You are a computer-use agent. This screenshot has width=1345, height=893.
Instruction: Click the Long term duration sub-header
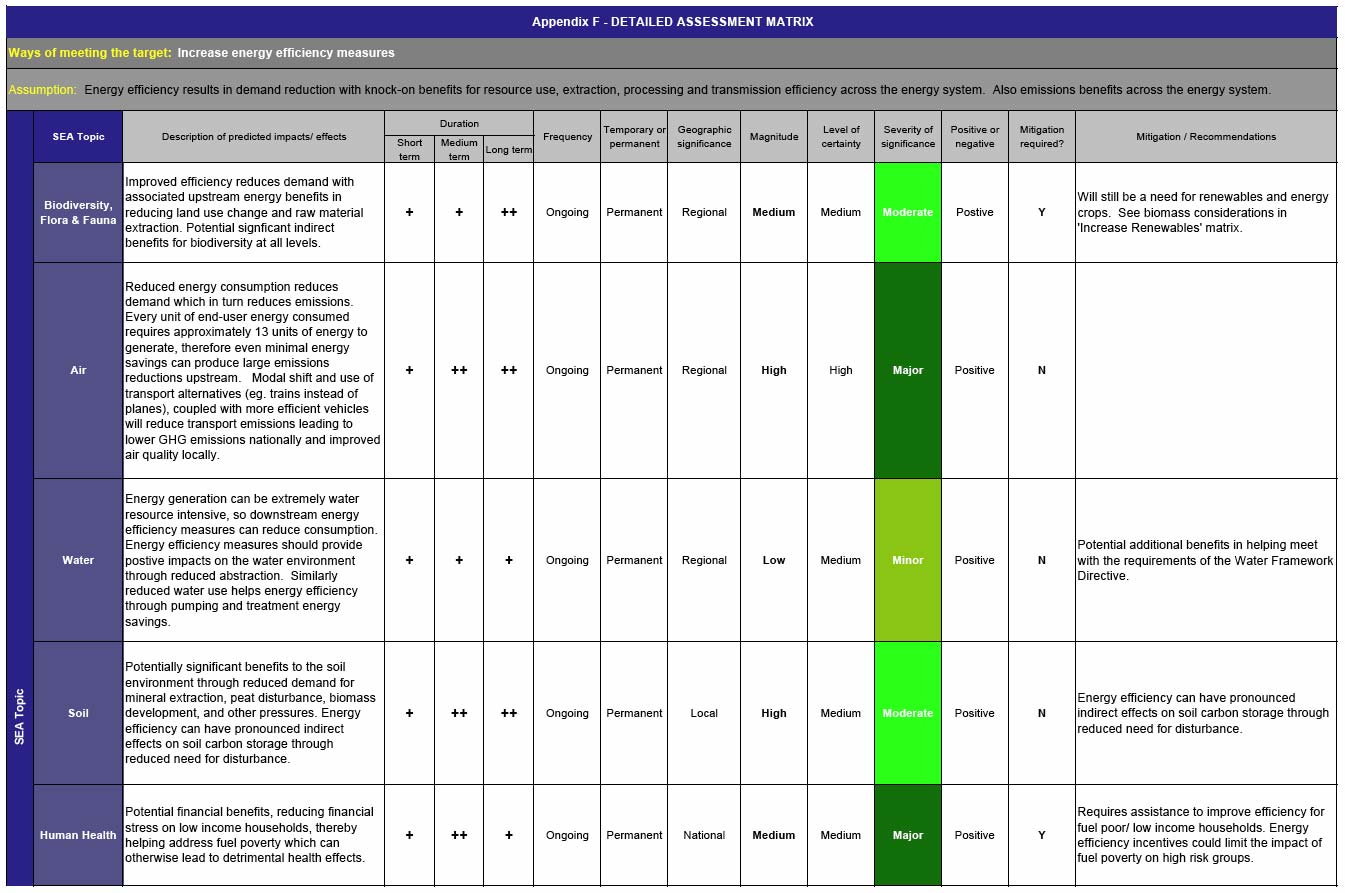[509, 149]
